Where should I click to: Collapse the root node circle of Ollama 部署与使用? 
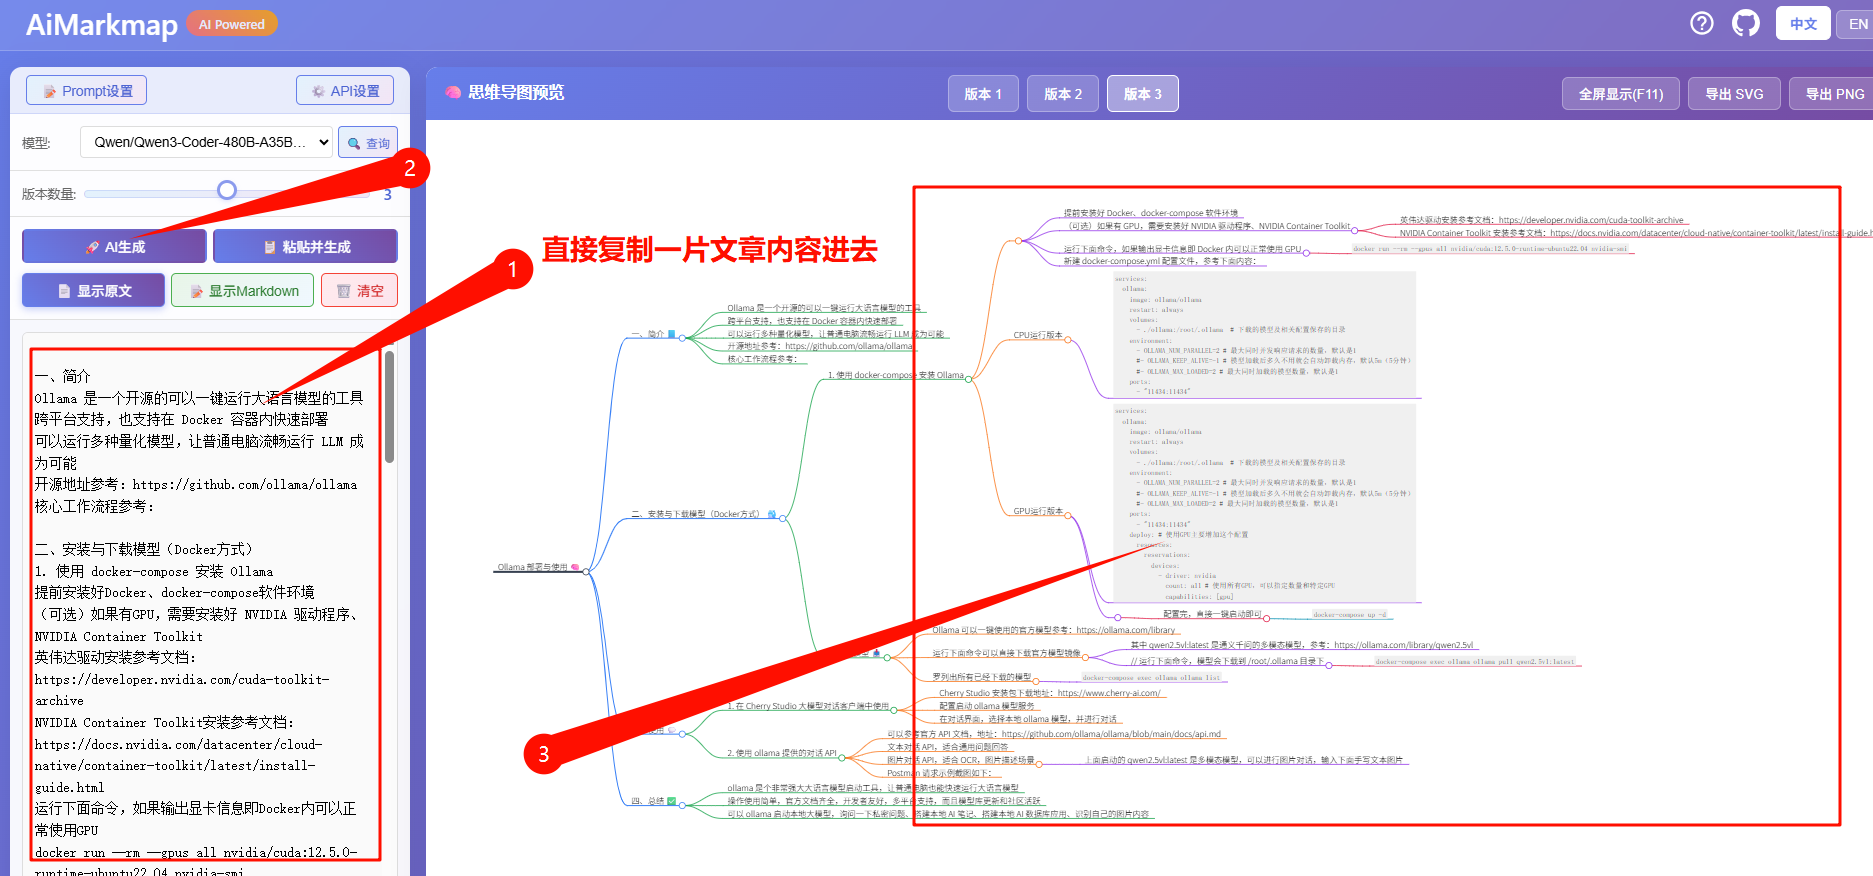click(586, 570)
